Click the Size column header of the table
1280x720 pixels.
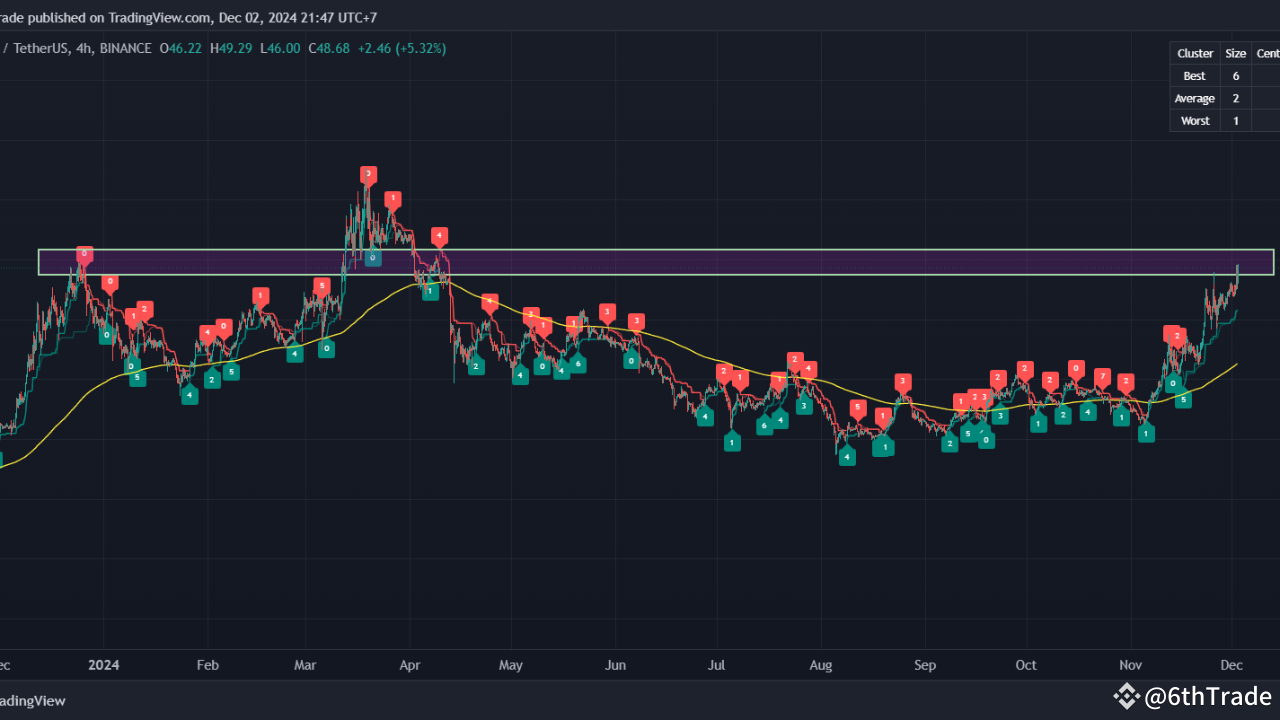click(x=1236, y=53)
